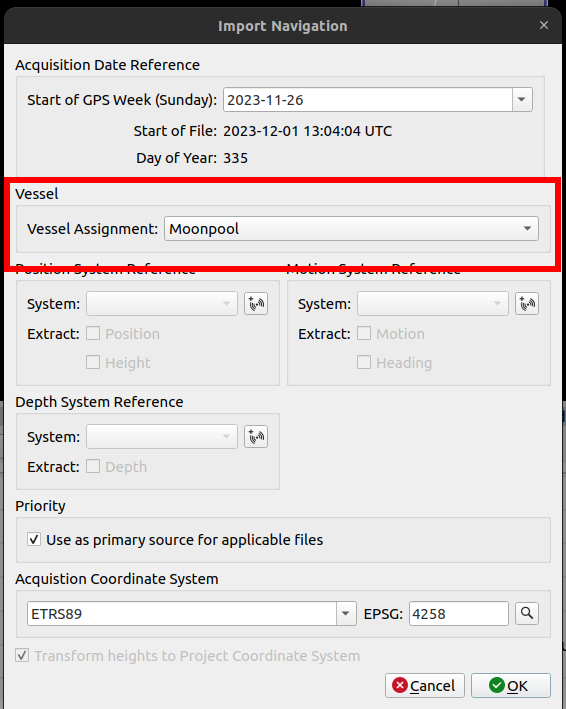Click the EPSG code input field
Viewport: 566px width, 709px height.
[x=459, y=614]
